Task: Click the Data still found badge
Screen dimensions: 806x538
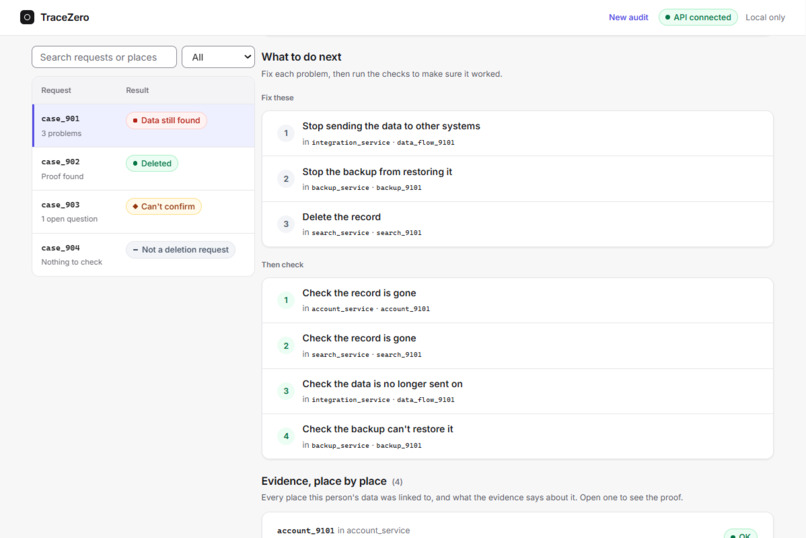Action: [x=166, y=120]
